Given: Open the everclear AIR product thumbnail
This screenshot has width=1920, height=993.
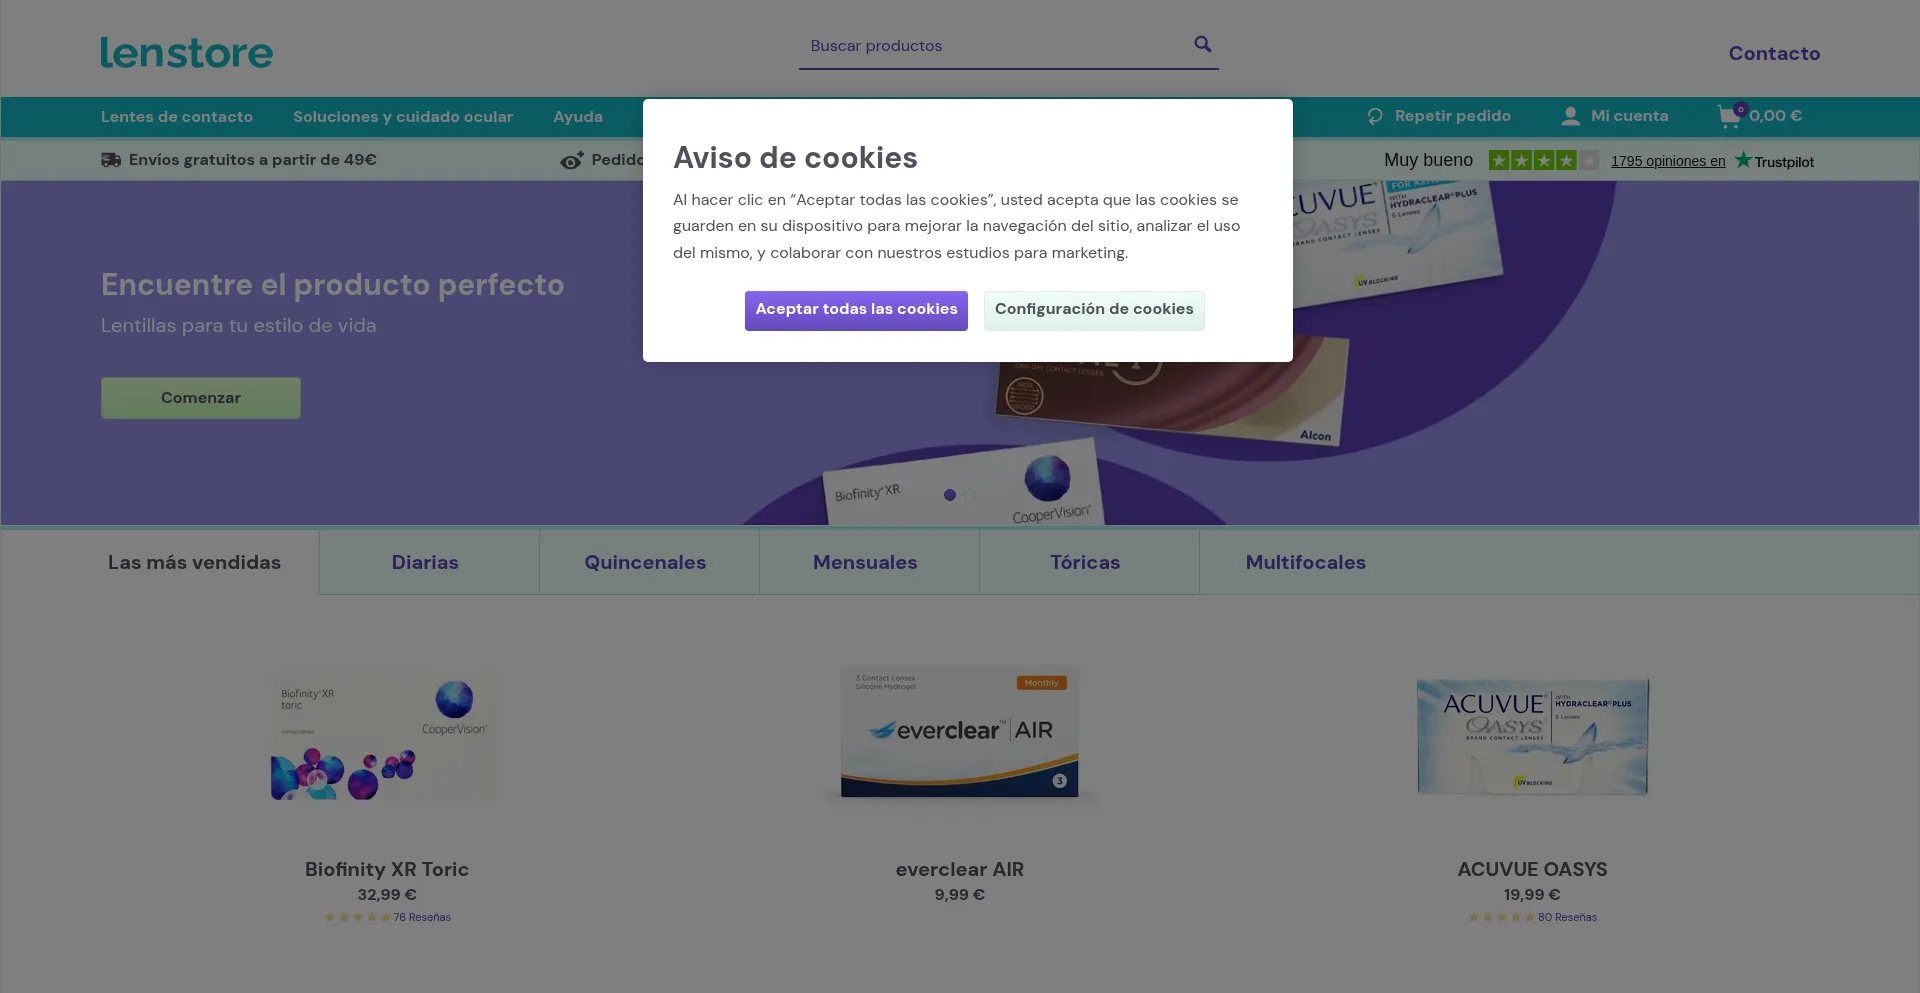Looking at the screenshot, I should pos(960,731).
